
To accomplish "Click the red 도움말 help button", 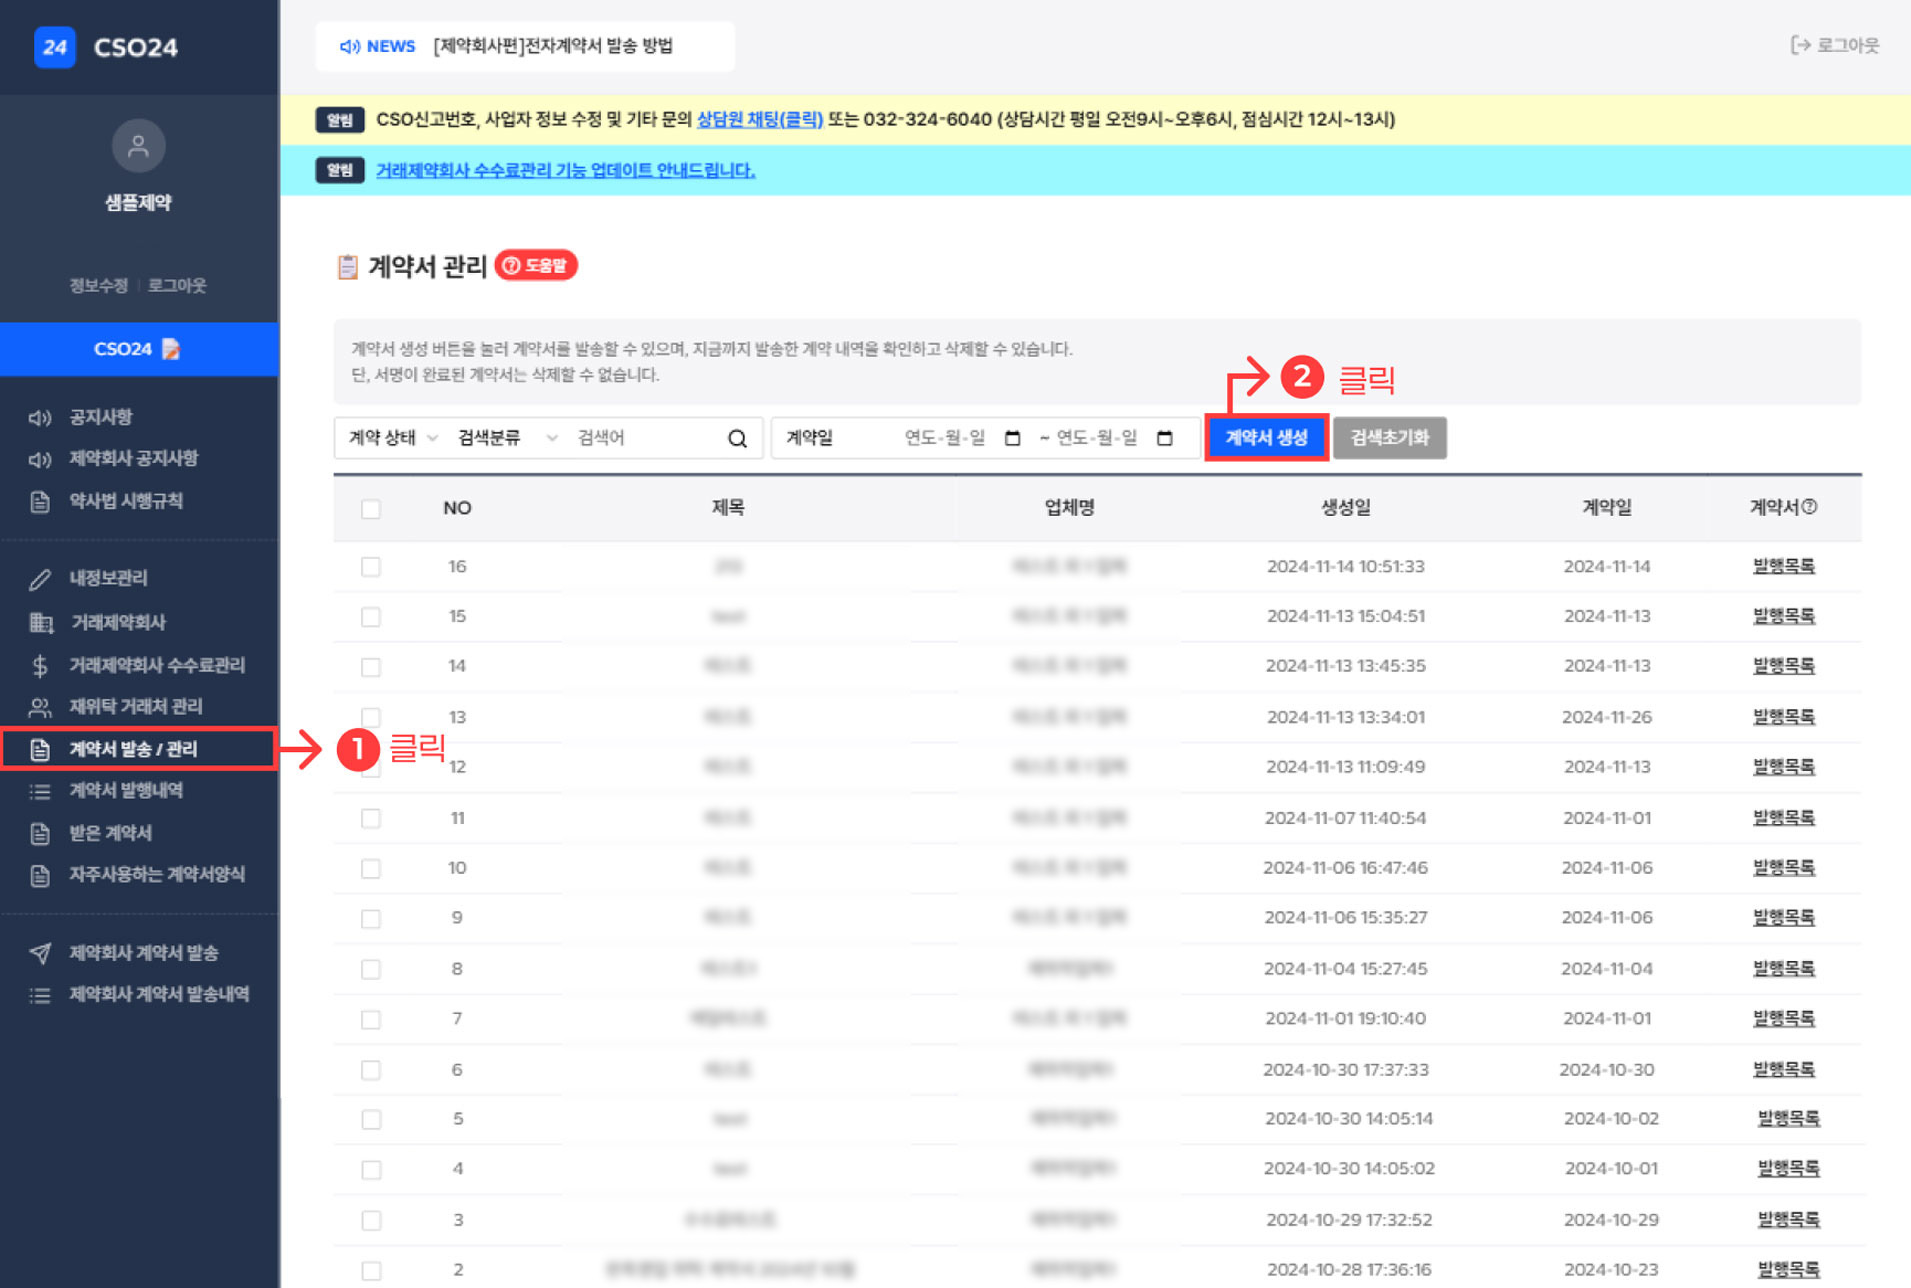I will [x=536, y=266].
